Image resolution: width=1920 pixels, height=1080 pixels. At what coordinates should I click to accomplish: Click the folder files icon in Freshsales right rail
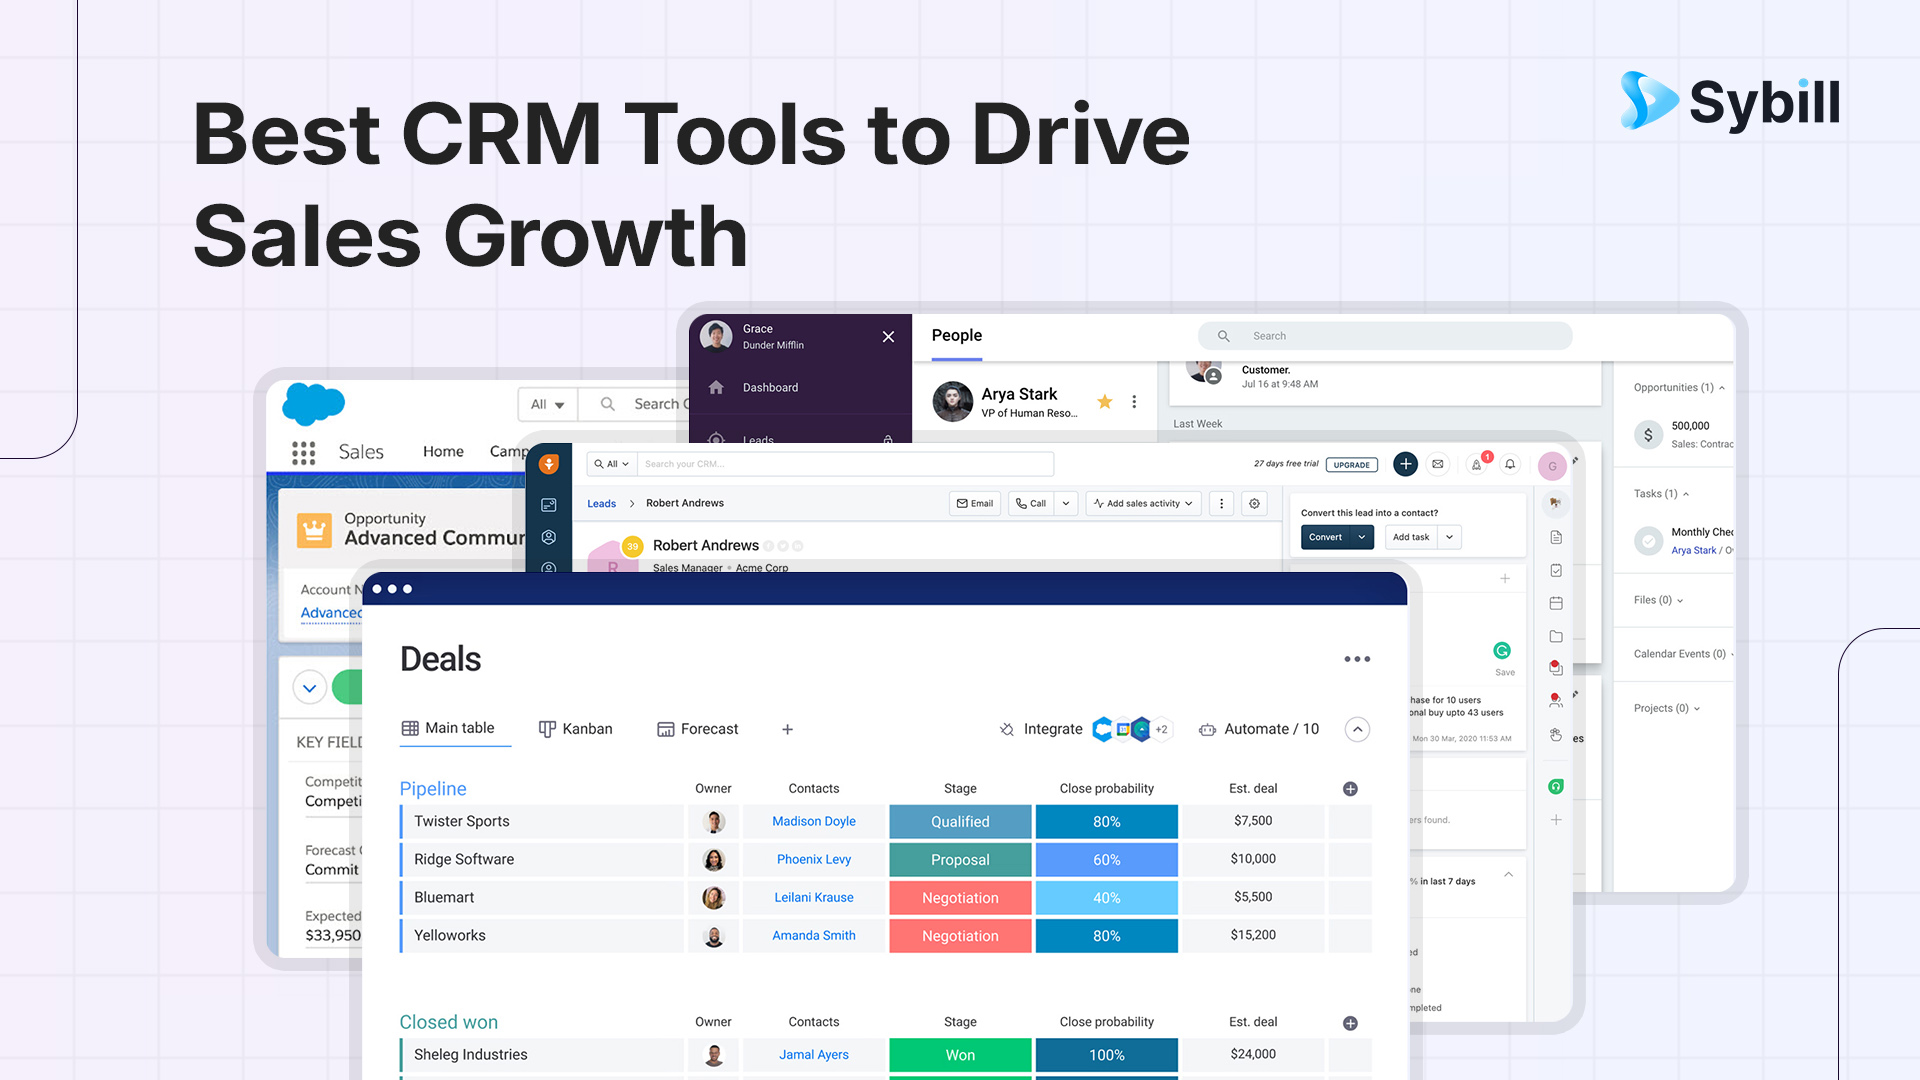[1556, 636]
